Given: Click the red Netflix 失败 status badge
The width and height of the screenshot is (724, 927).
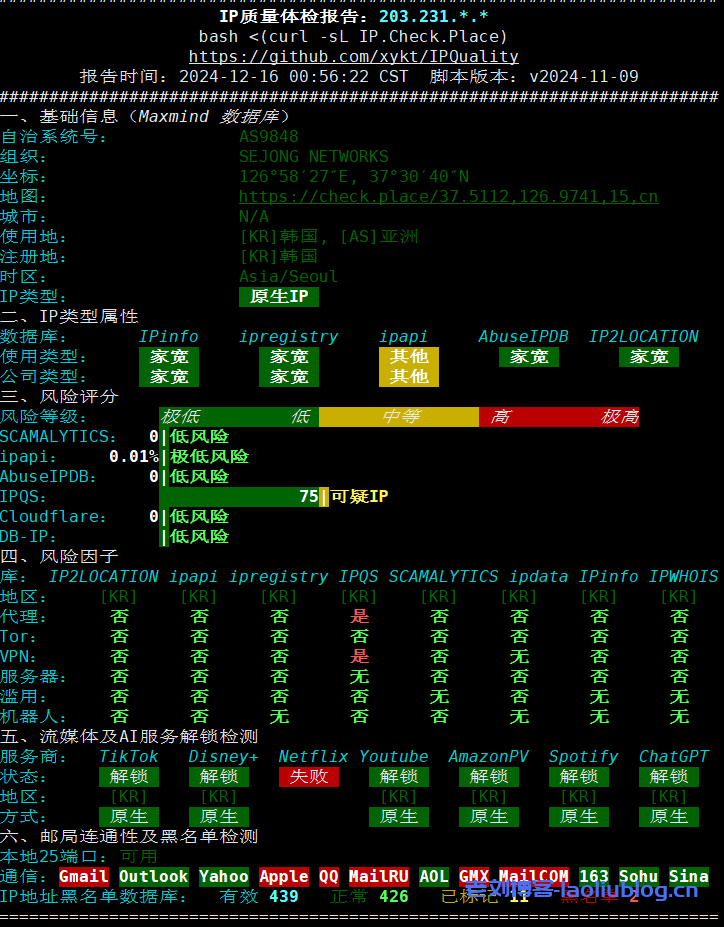Looking at the screenshot, I should click(x=308, y=776).
